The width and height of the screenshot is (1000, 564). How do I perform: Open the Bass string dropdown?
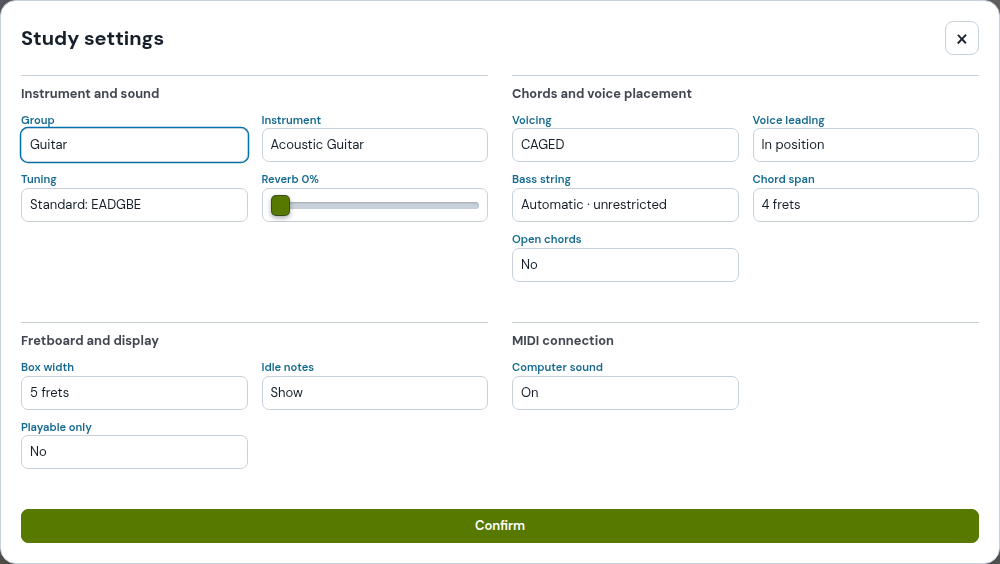625,205
